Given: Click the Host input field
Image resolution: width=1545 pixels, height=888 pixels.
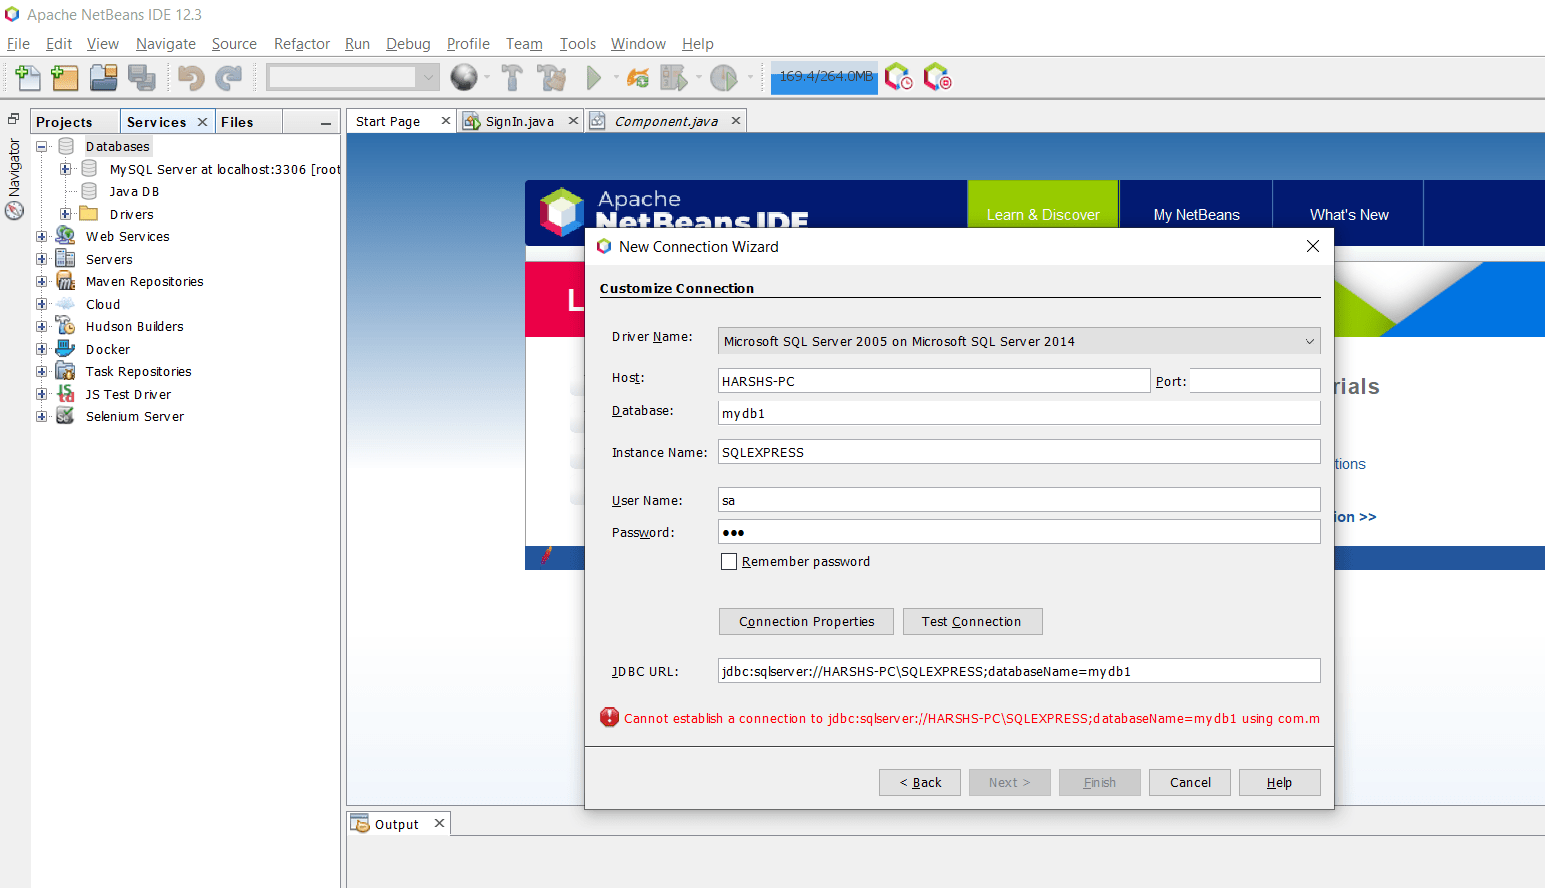Looking at the screenshot, I should pos(934,381).
